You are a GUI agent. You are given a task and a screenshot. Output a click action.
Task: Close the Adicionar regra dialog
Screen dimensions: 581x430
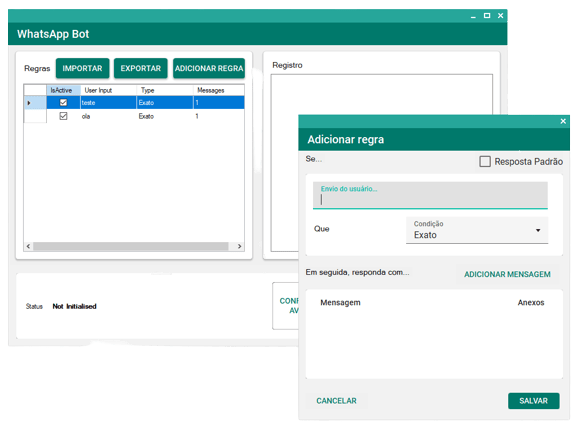(x=563, y=121)
